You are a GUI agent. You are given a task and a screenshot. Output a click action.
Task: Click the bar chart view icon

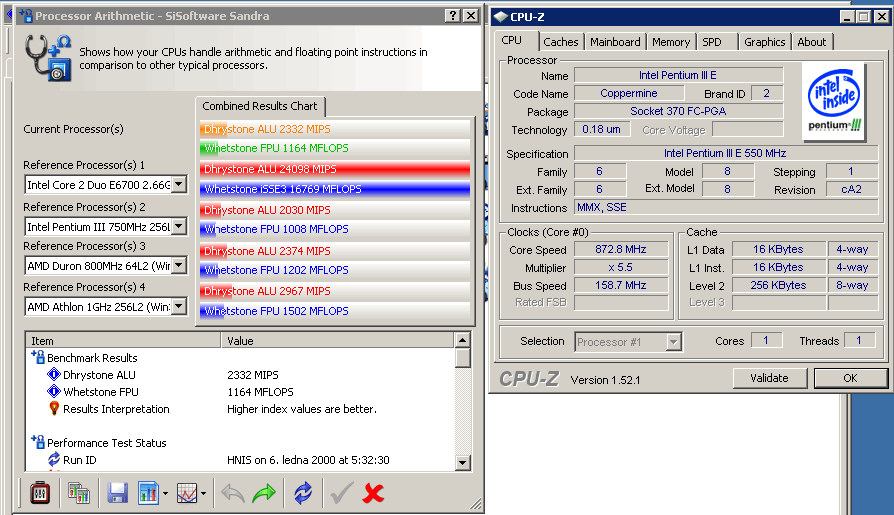point(148,492)
